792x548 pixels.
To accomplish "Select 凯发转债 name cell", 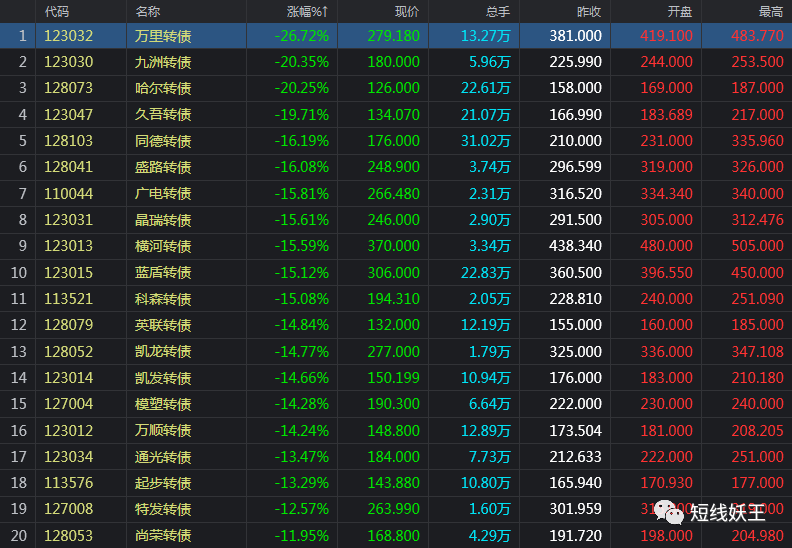I will point(163,378).
